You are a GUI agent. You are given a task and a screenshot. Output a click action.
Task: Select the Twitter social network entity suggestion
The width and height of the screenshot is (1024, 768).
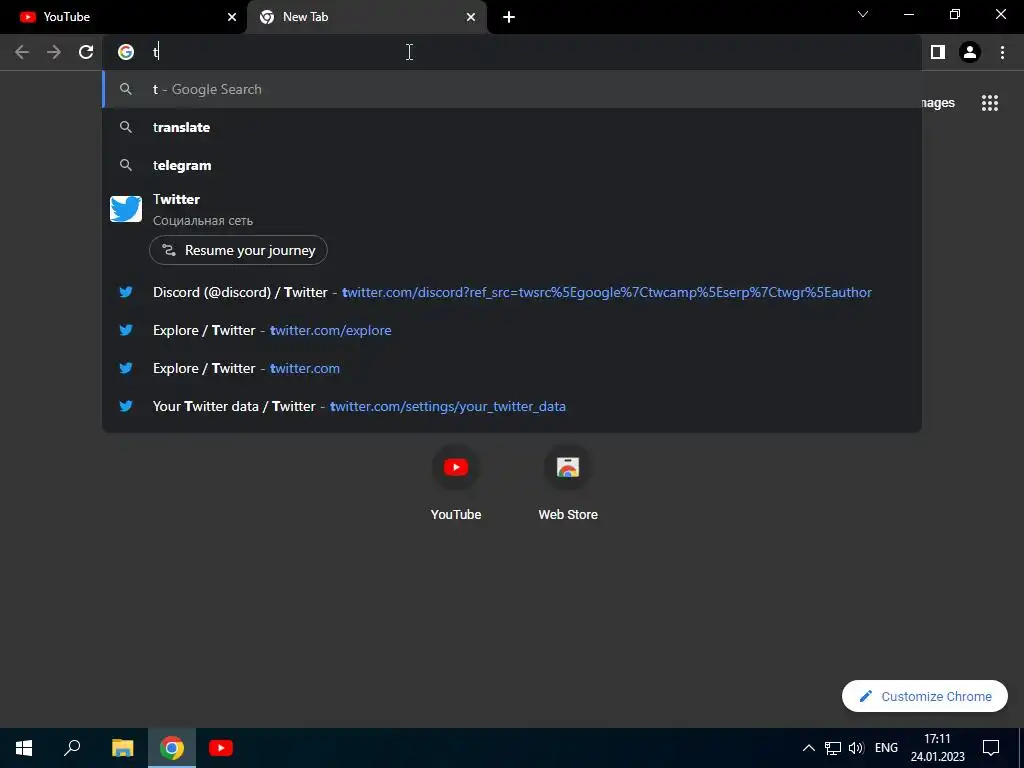pos(512,210)
